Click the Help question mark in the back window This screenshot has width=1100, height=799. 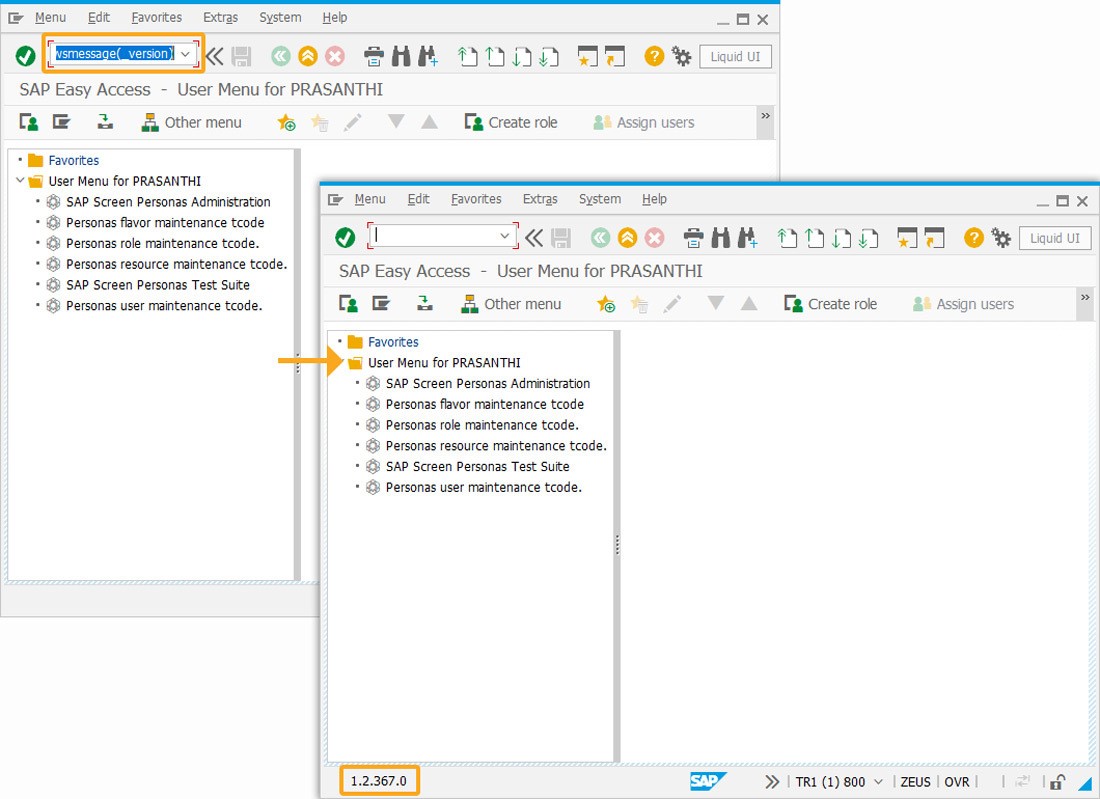[654, 56]
